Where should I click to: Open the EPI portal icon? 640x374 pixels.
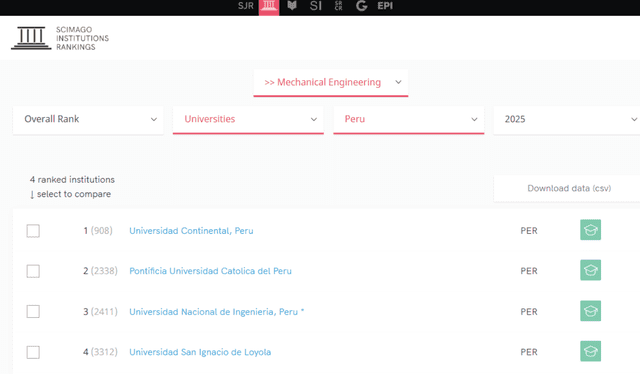[x=385, y=6]
